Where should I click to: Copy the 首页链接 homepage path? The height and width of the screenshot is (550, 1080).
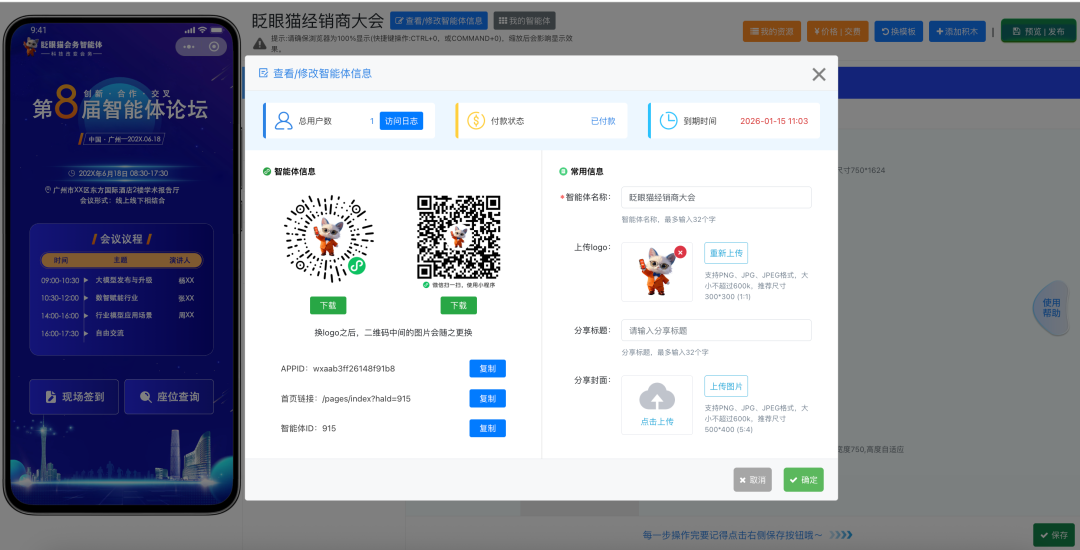tap(487, 398)
